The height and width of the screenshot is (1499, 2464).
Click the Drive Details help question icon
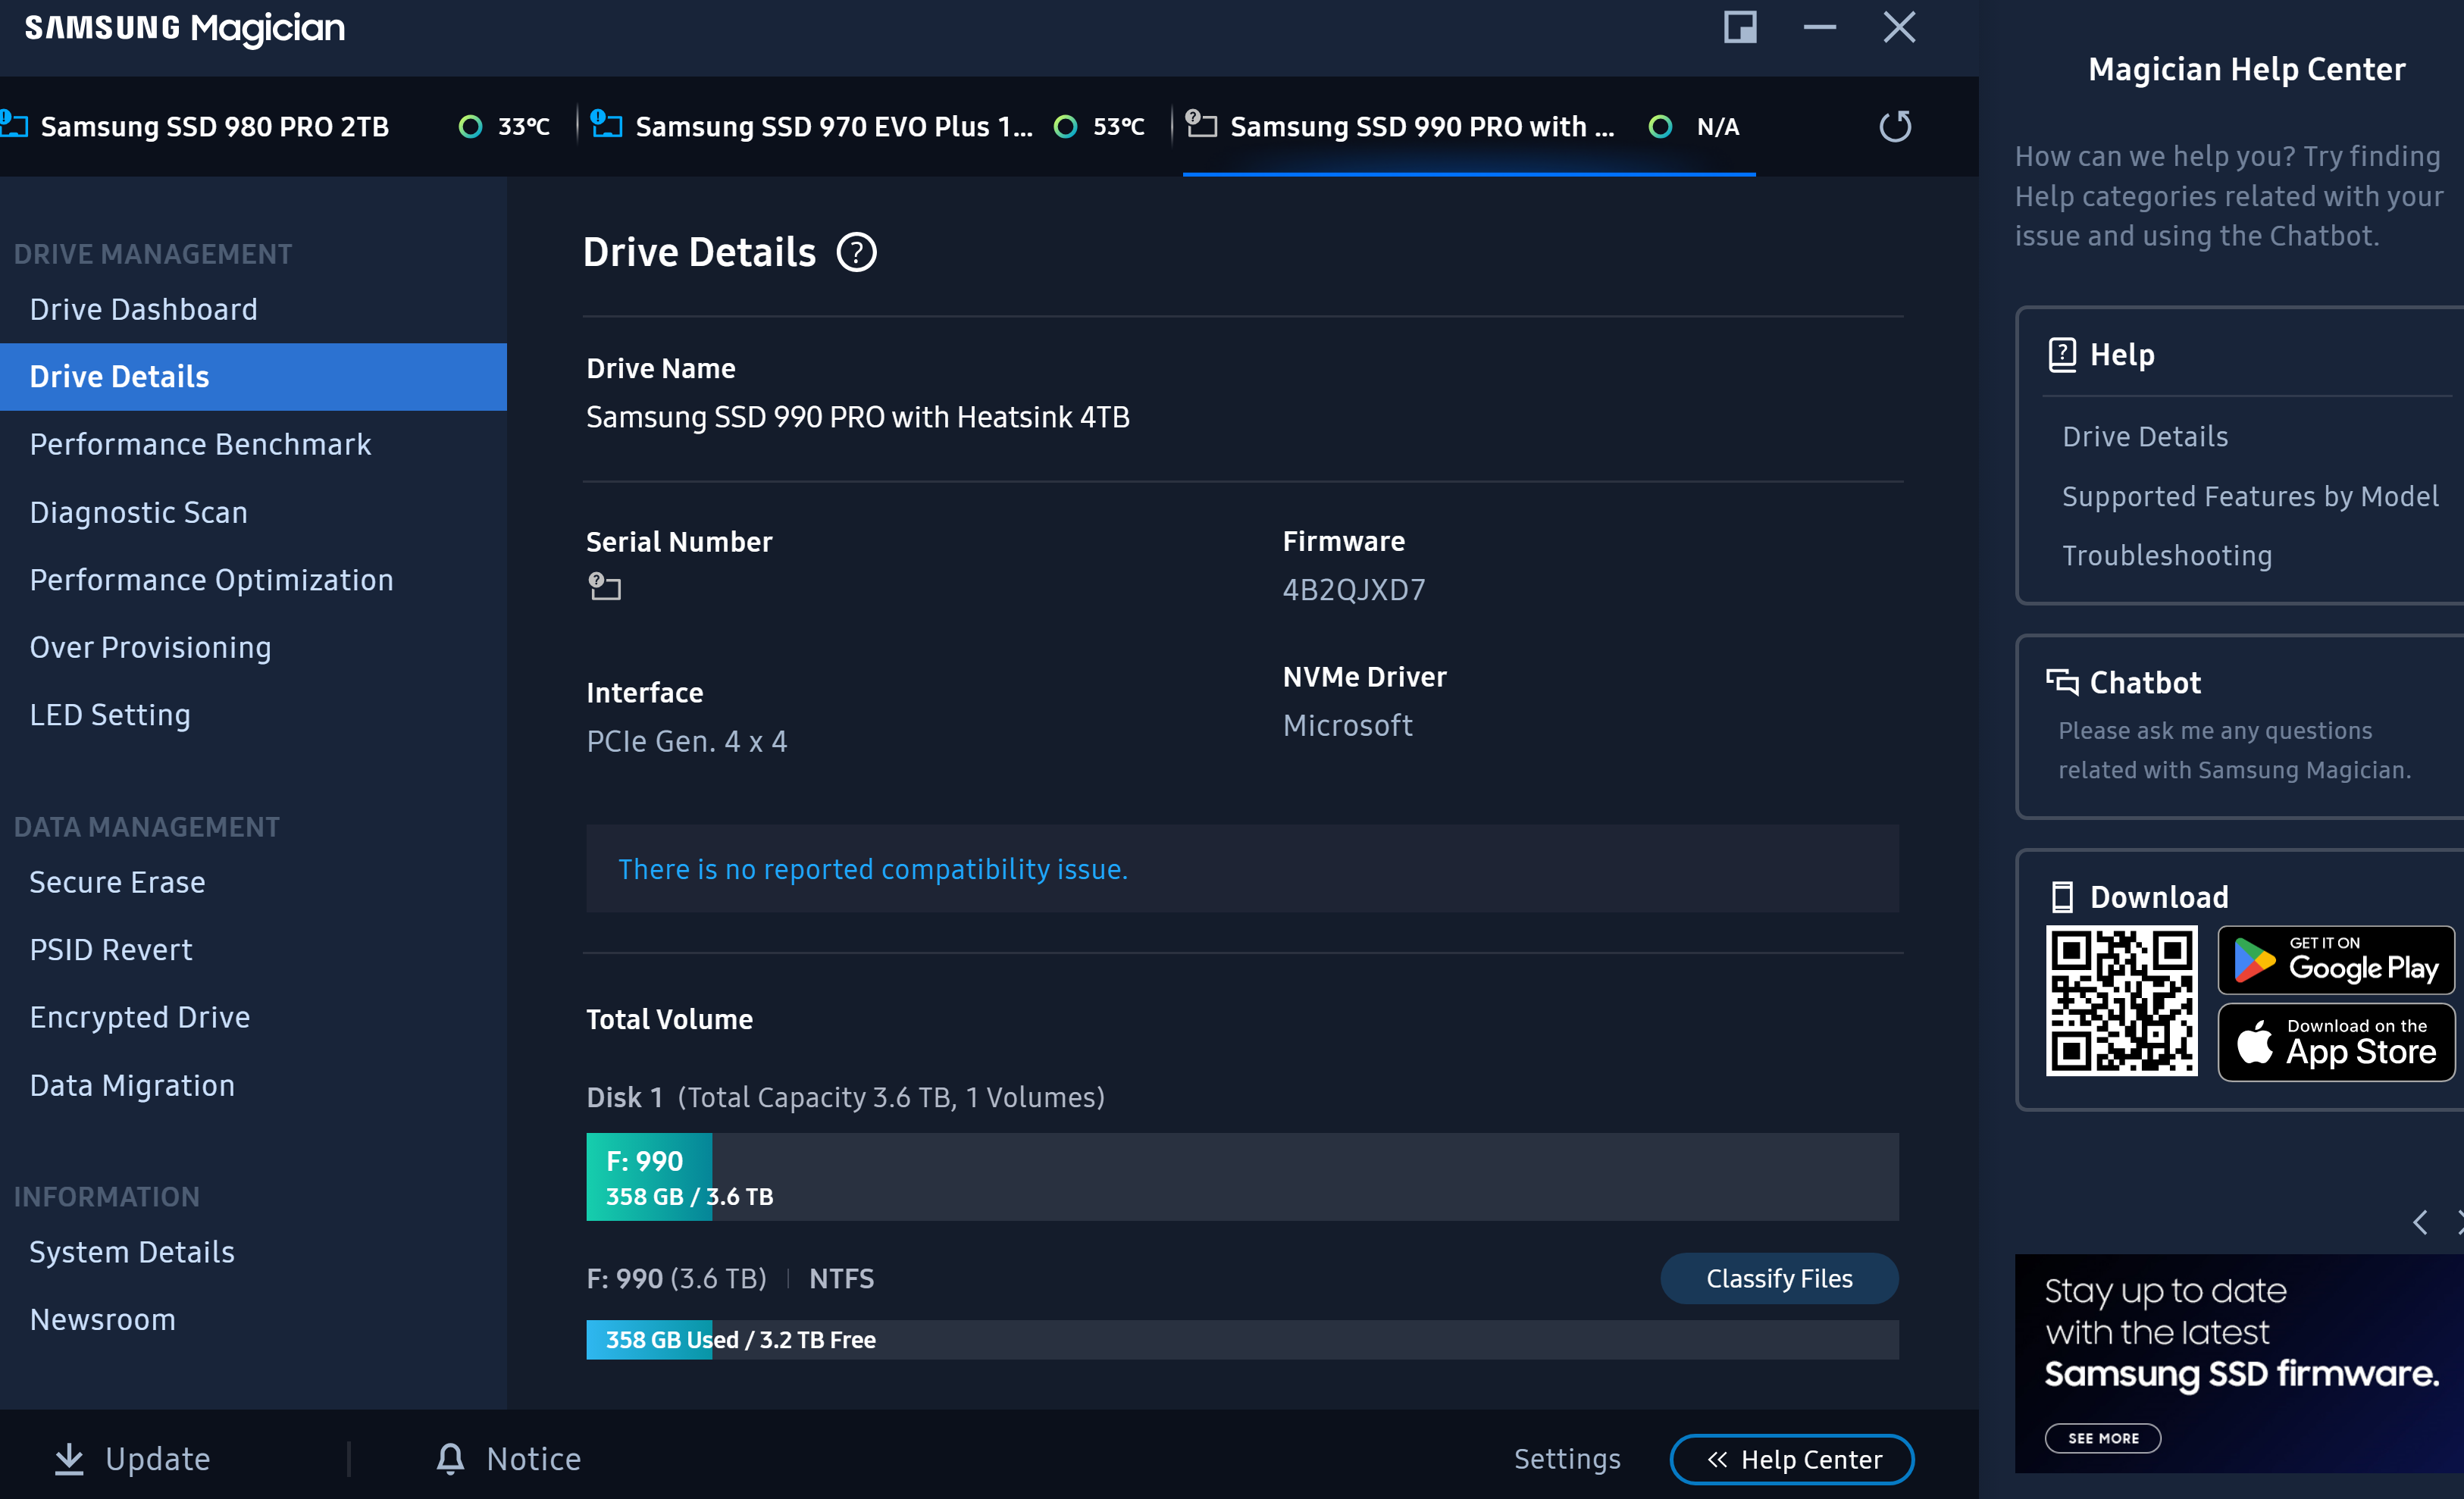point(856,252)
